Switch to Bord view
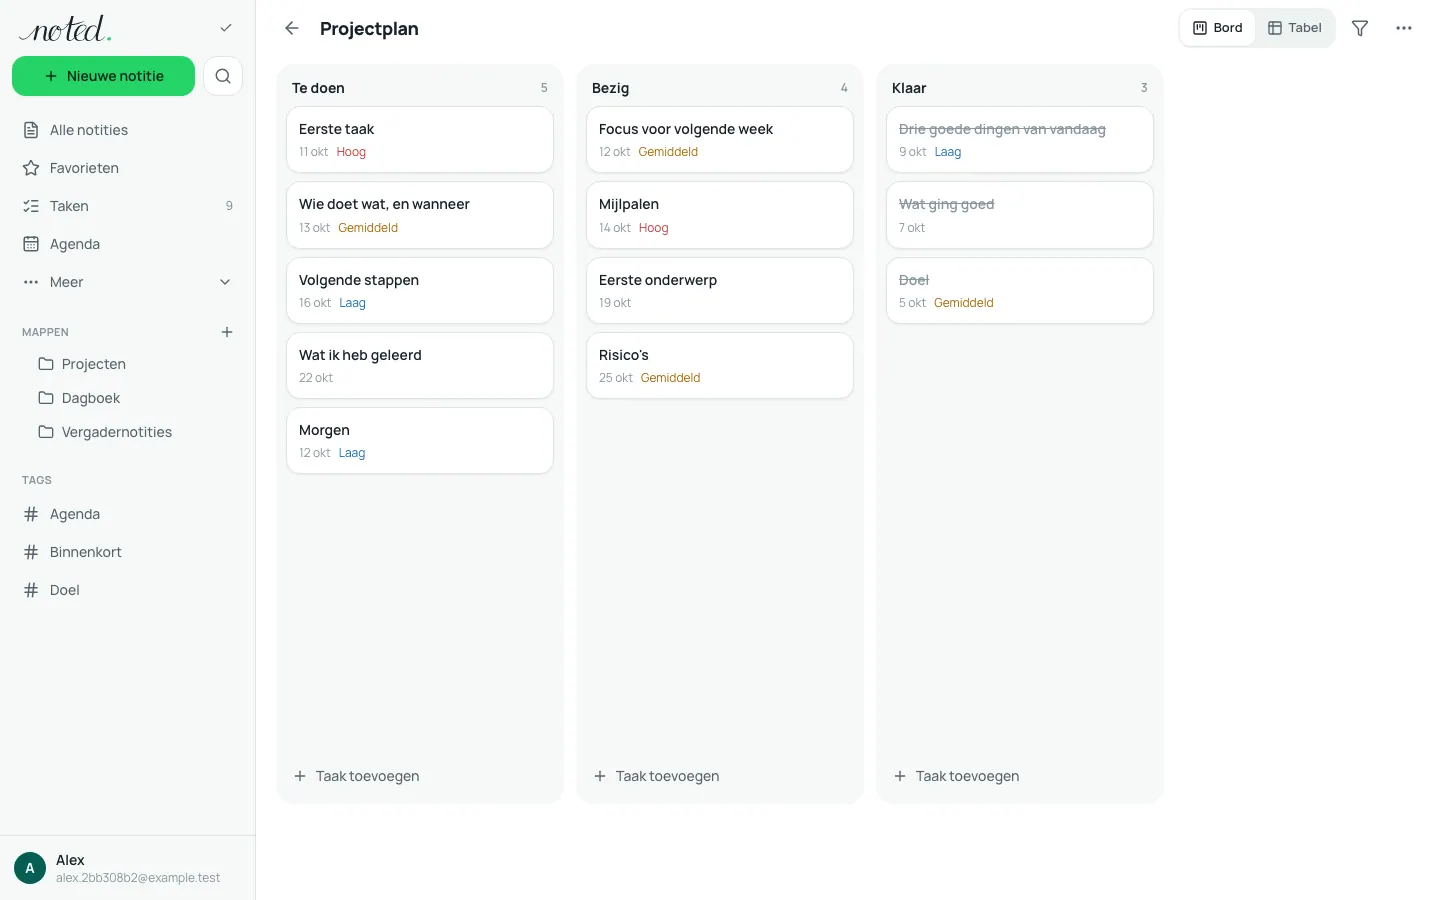The height and width of the screenshot is (900, 1440). [1218, 28]
